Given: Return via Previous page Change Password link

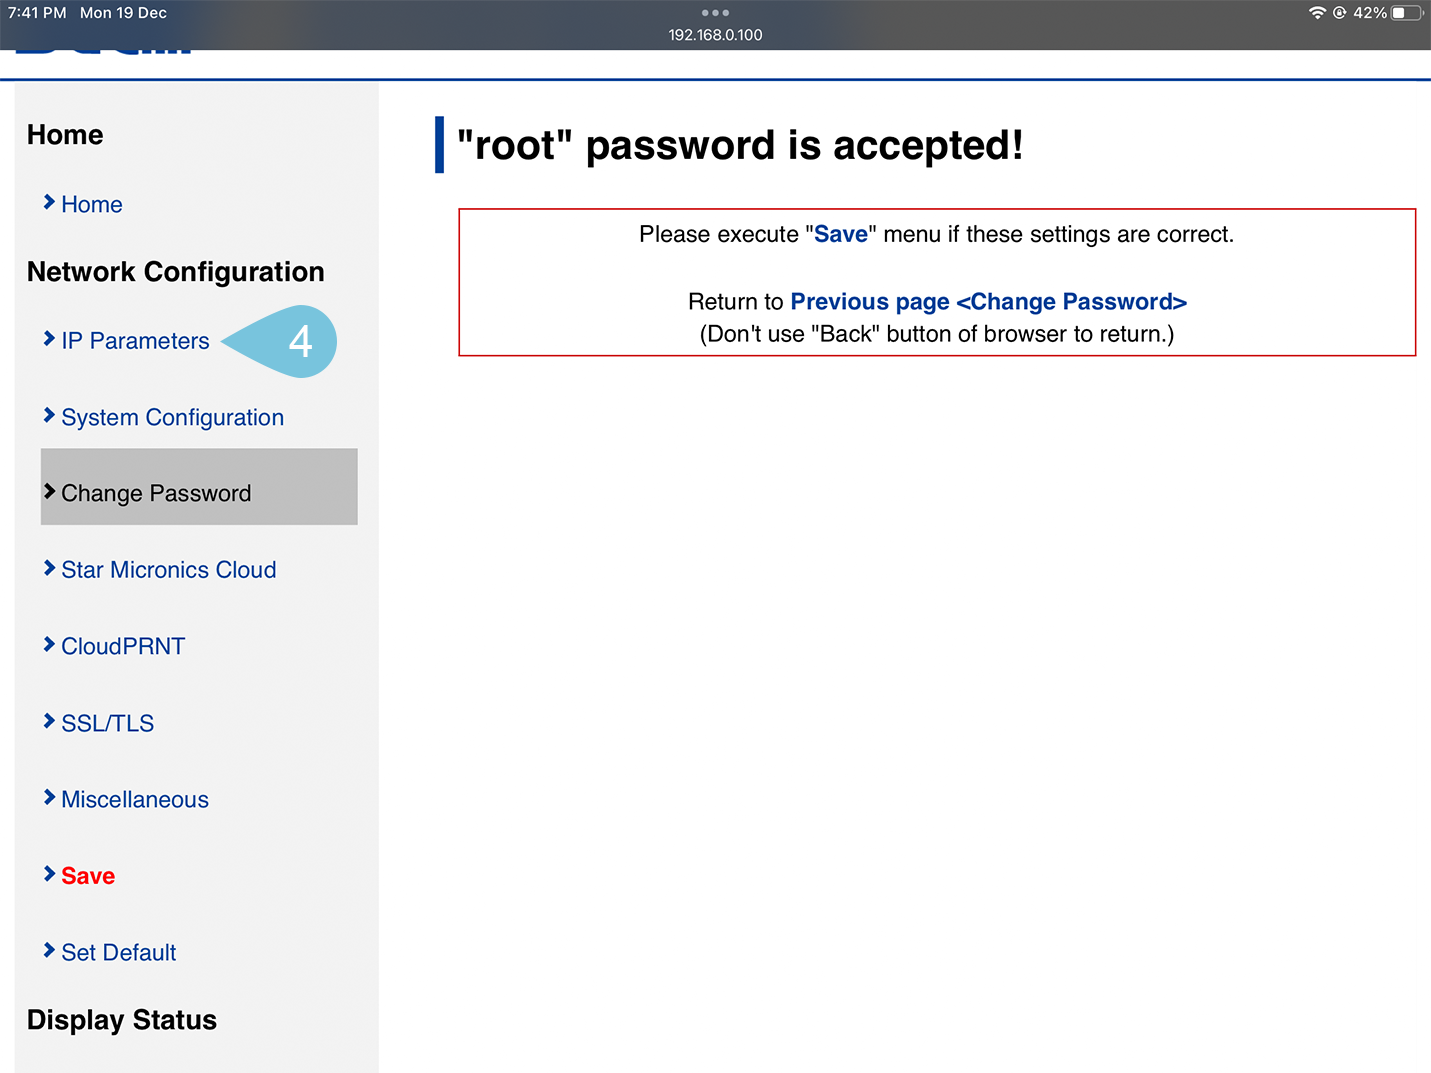Looking at the screenshot, I should (x=988, y=302).
